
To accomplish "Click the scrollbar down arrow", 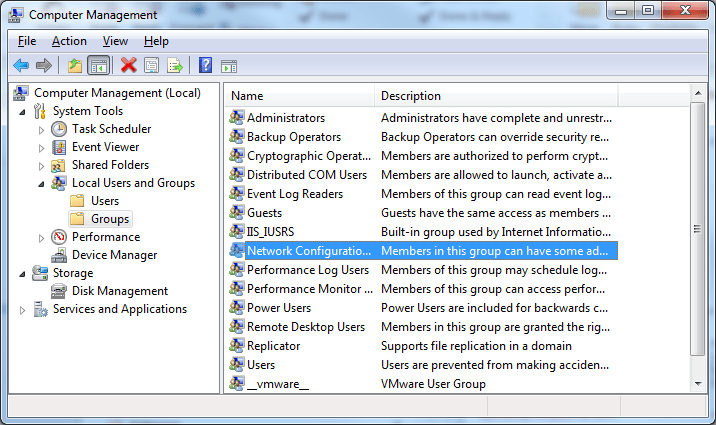I will coord(698,384).
